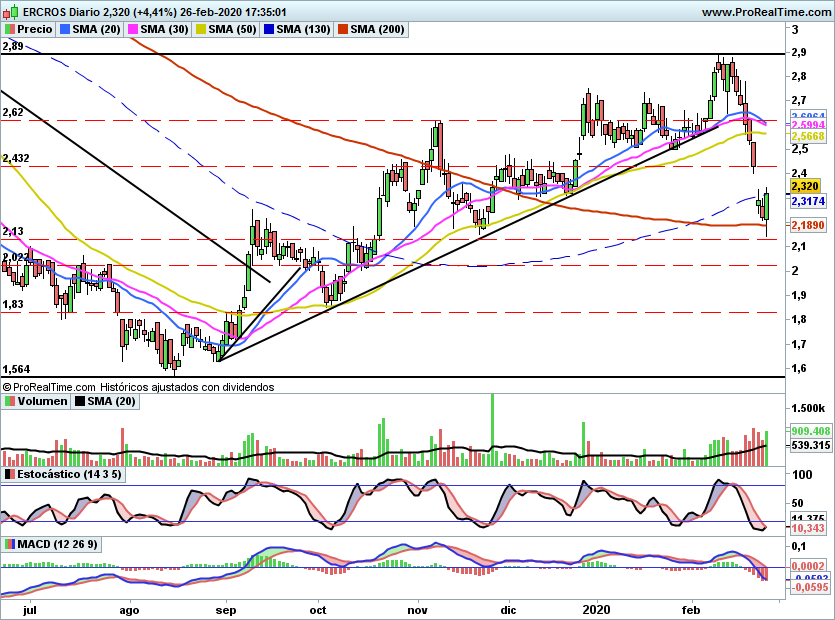
Task: Click the candlestick icon beside ERCROS title
Action: (x=11, y=12)
